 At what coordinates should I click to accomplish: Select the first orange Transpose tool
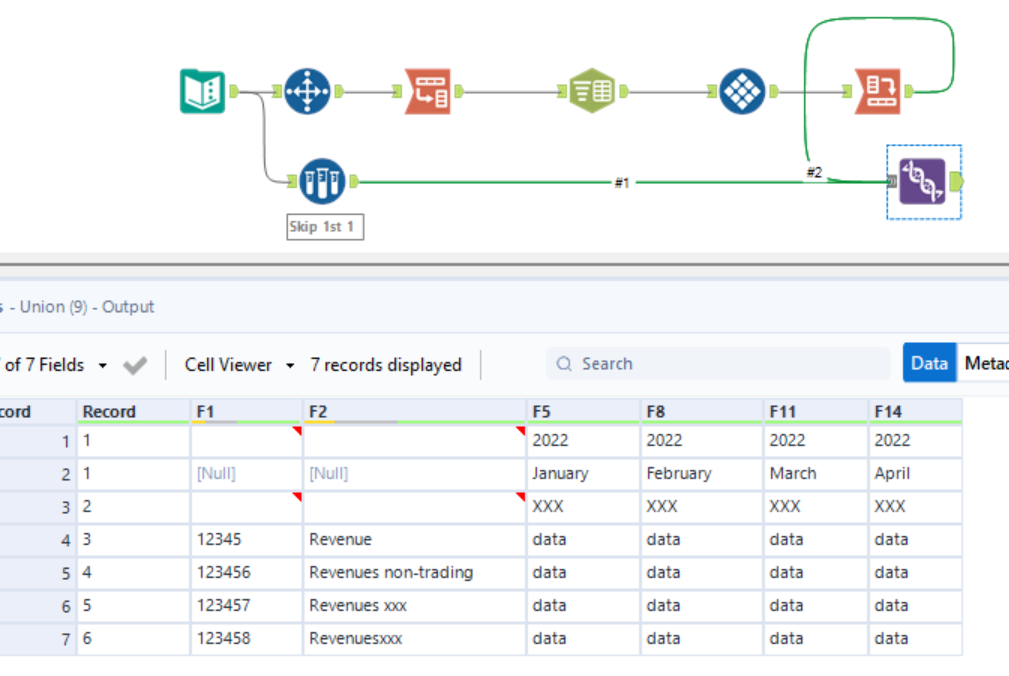point(428,91)
